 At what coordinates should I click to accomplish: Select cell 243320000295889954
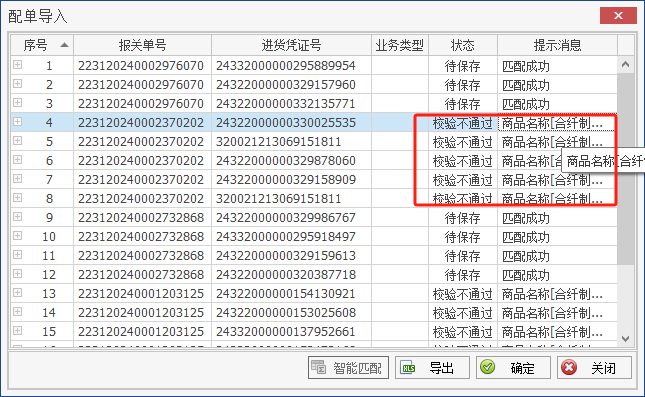(x=291, y=66)
